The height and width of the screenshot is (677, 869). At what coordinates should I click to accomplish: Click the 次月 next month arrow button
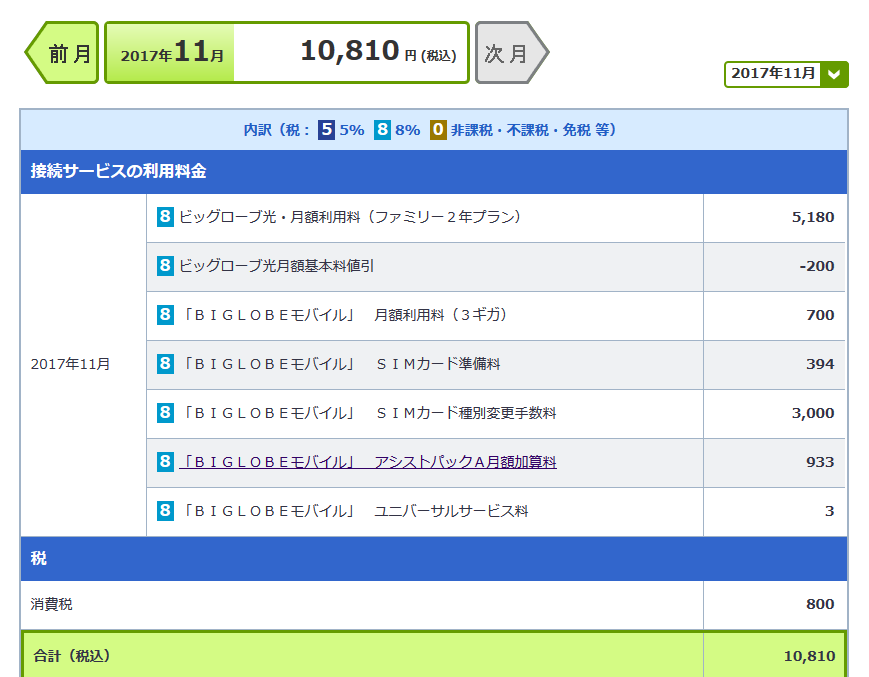click(509, 53)
